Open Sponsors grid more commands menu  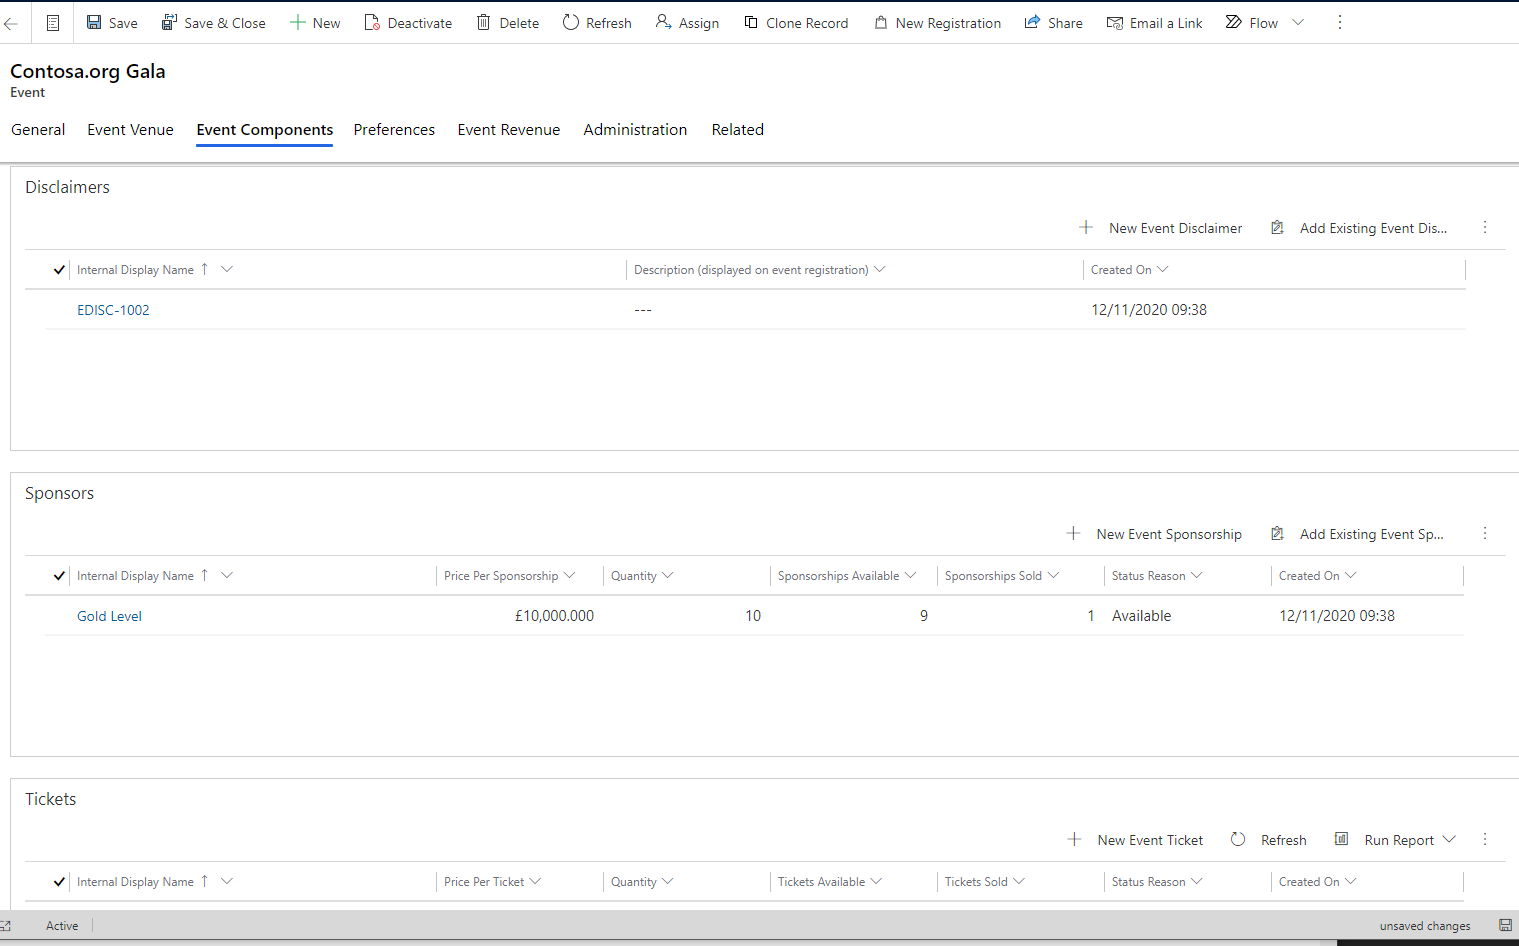coord(1485,534)
